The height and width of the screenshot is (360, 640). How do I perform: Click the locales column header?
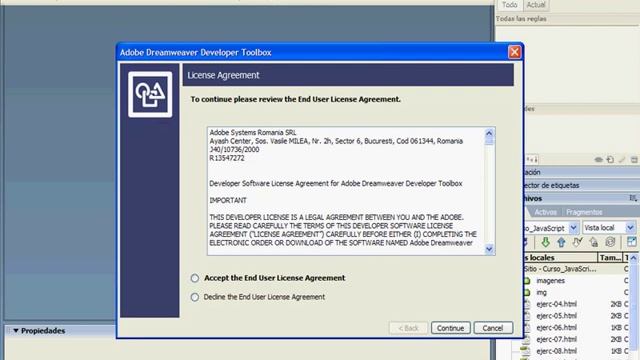(560, 258)
